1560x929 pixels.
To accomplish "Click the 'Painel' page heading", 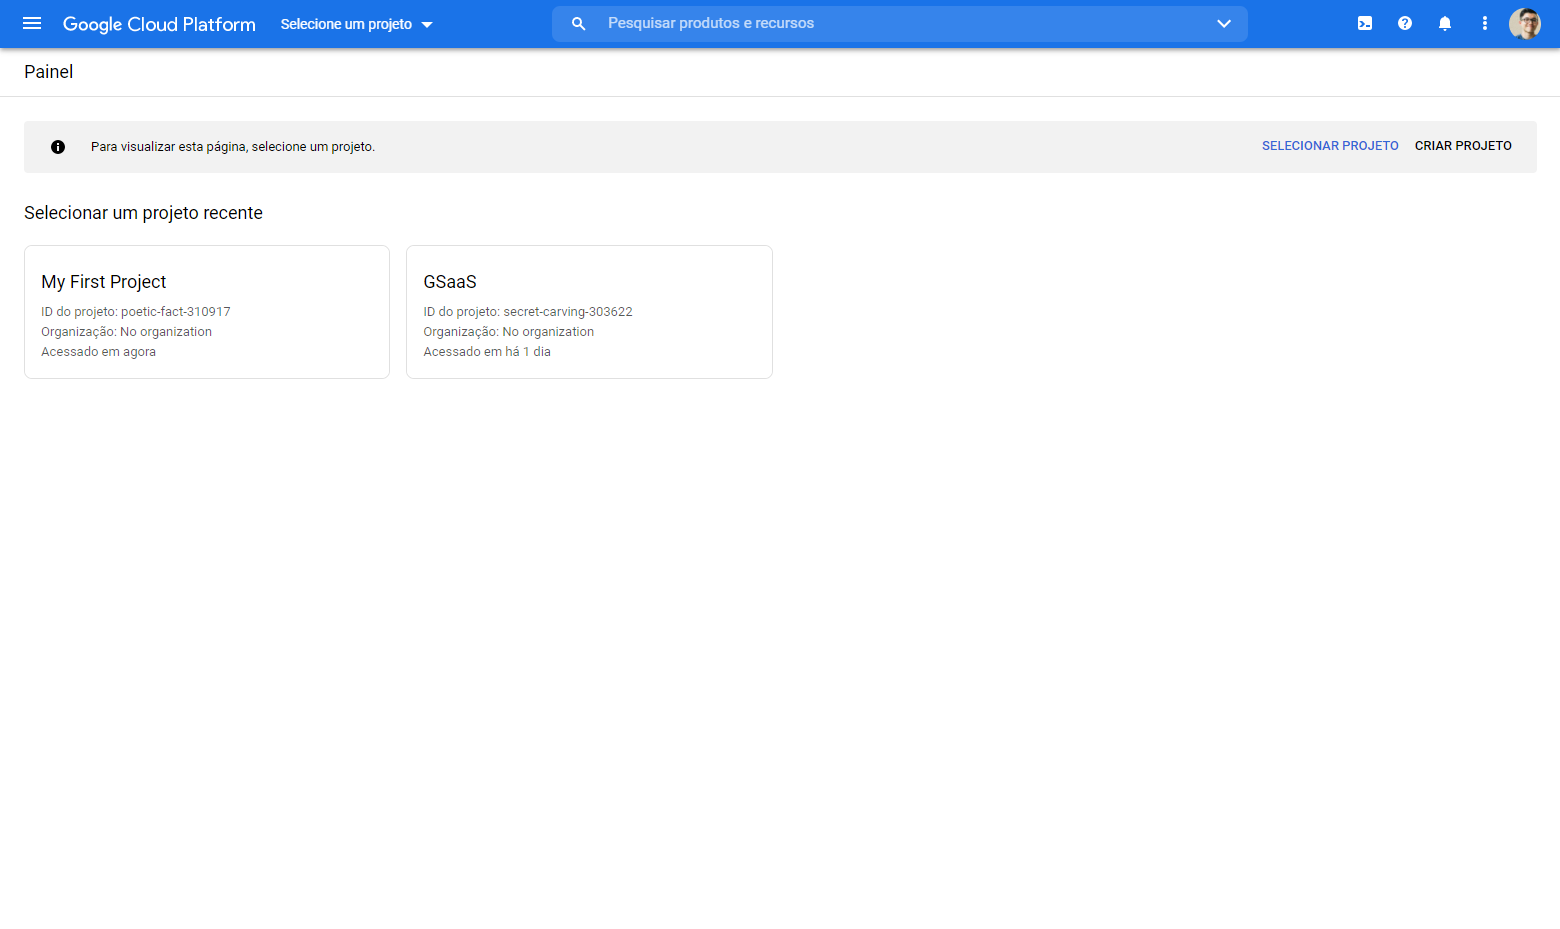I will click(49, 72).
